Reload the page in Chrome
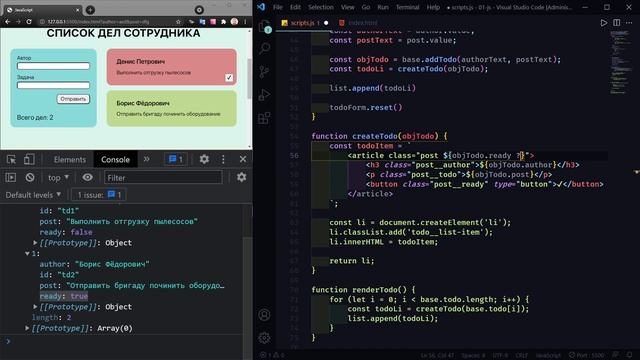Image resolution: width=640 pixels, height=360 pixels. (x=29, y=22)
